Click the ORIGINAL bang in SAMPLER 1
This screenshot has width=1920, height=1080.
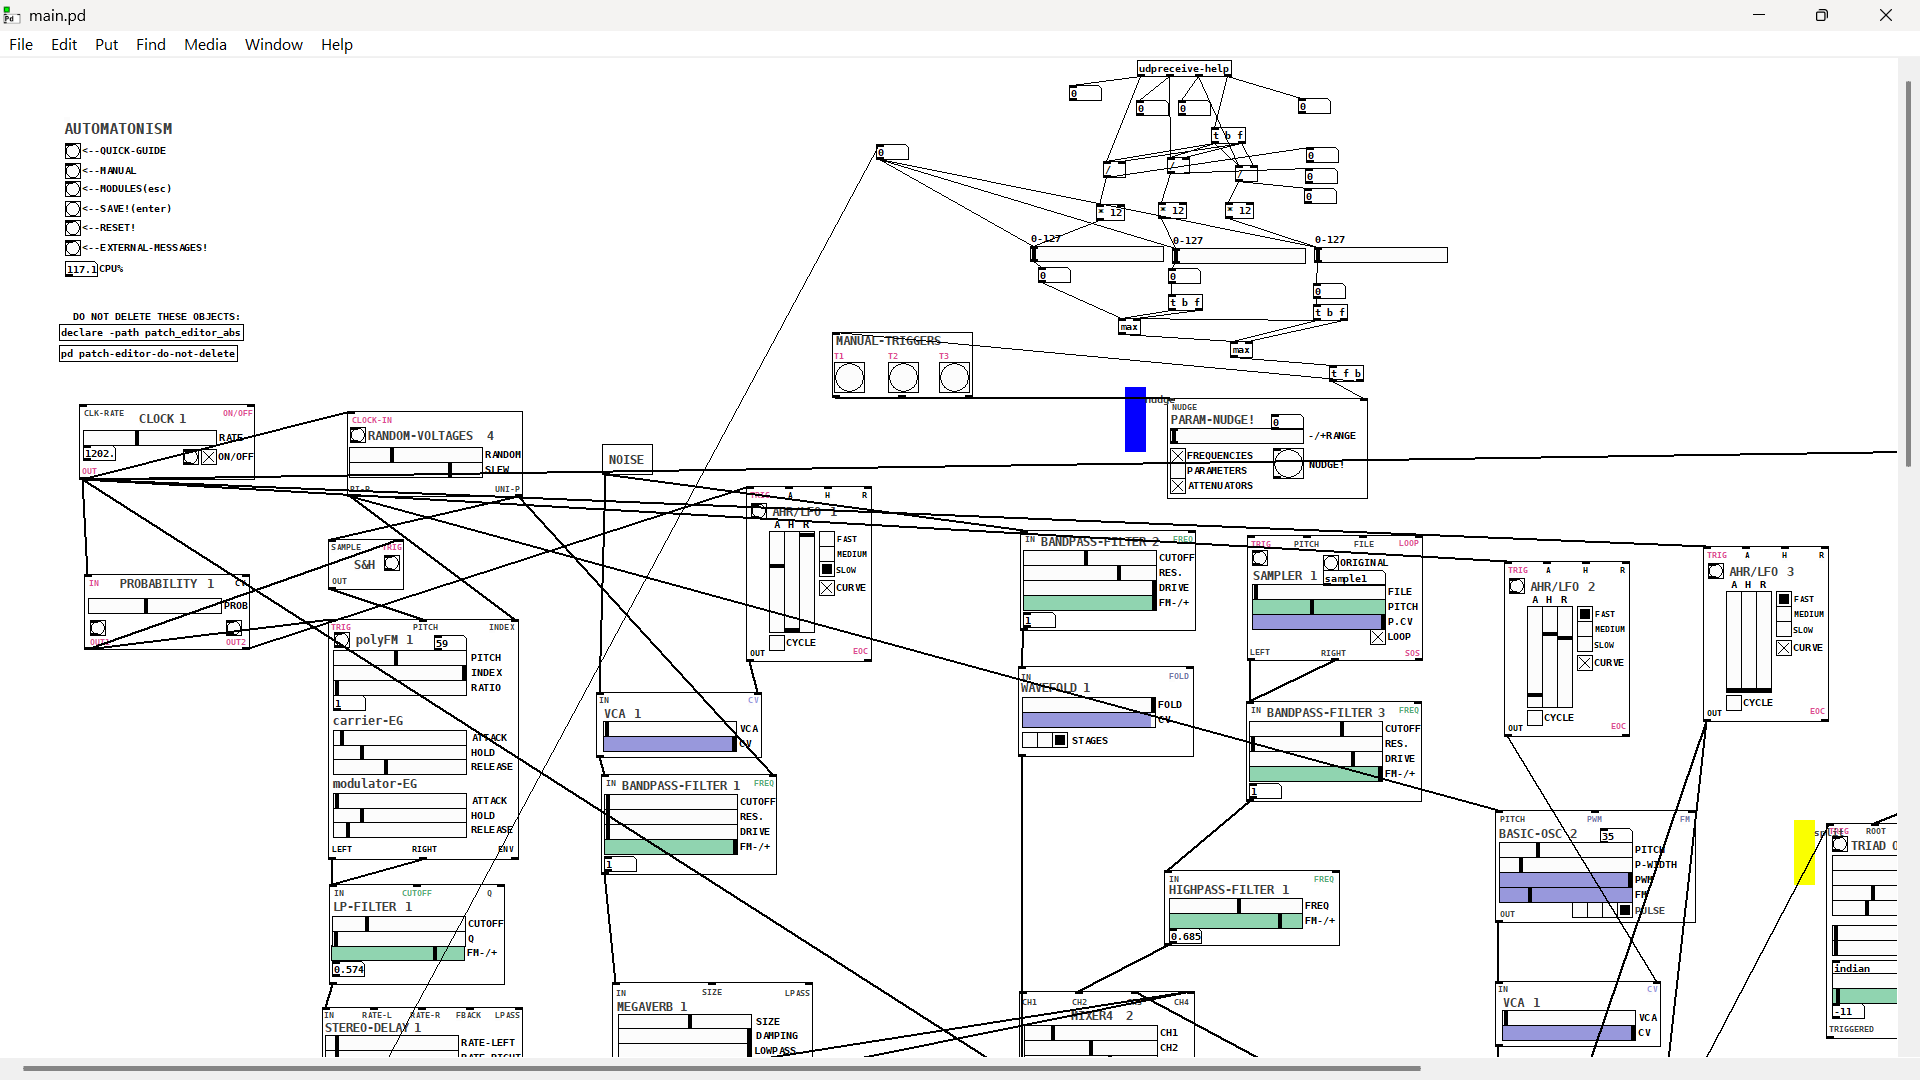1331,563
